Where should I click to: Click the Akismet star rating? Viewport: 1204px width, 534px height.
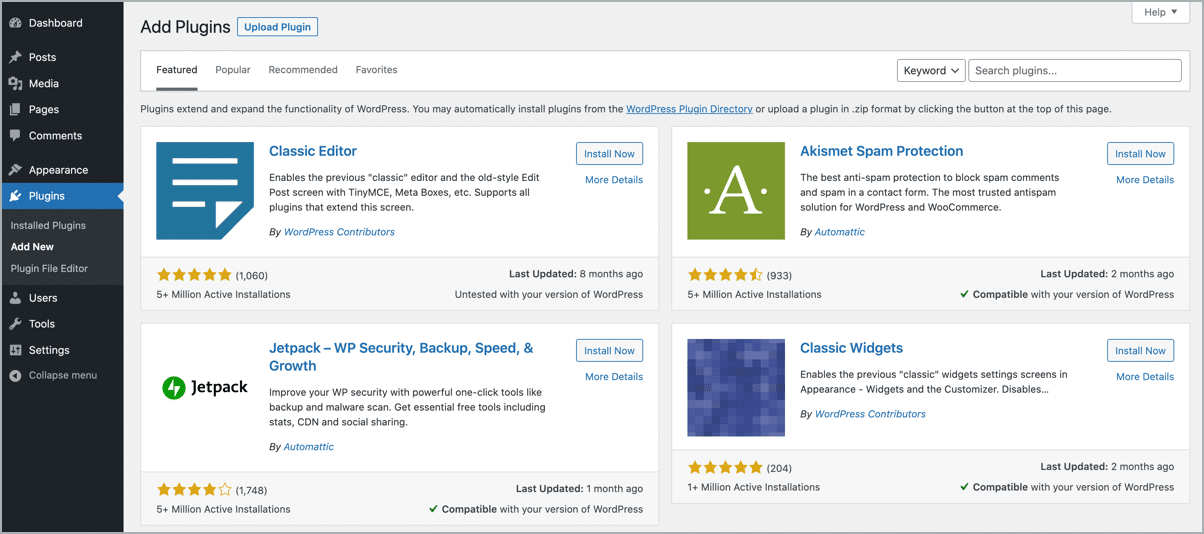pos(725,275)
